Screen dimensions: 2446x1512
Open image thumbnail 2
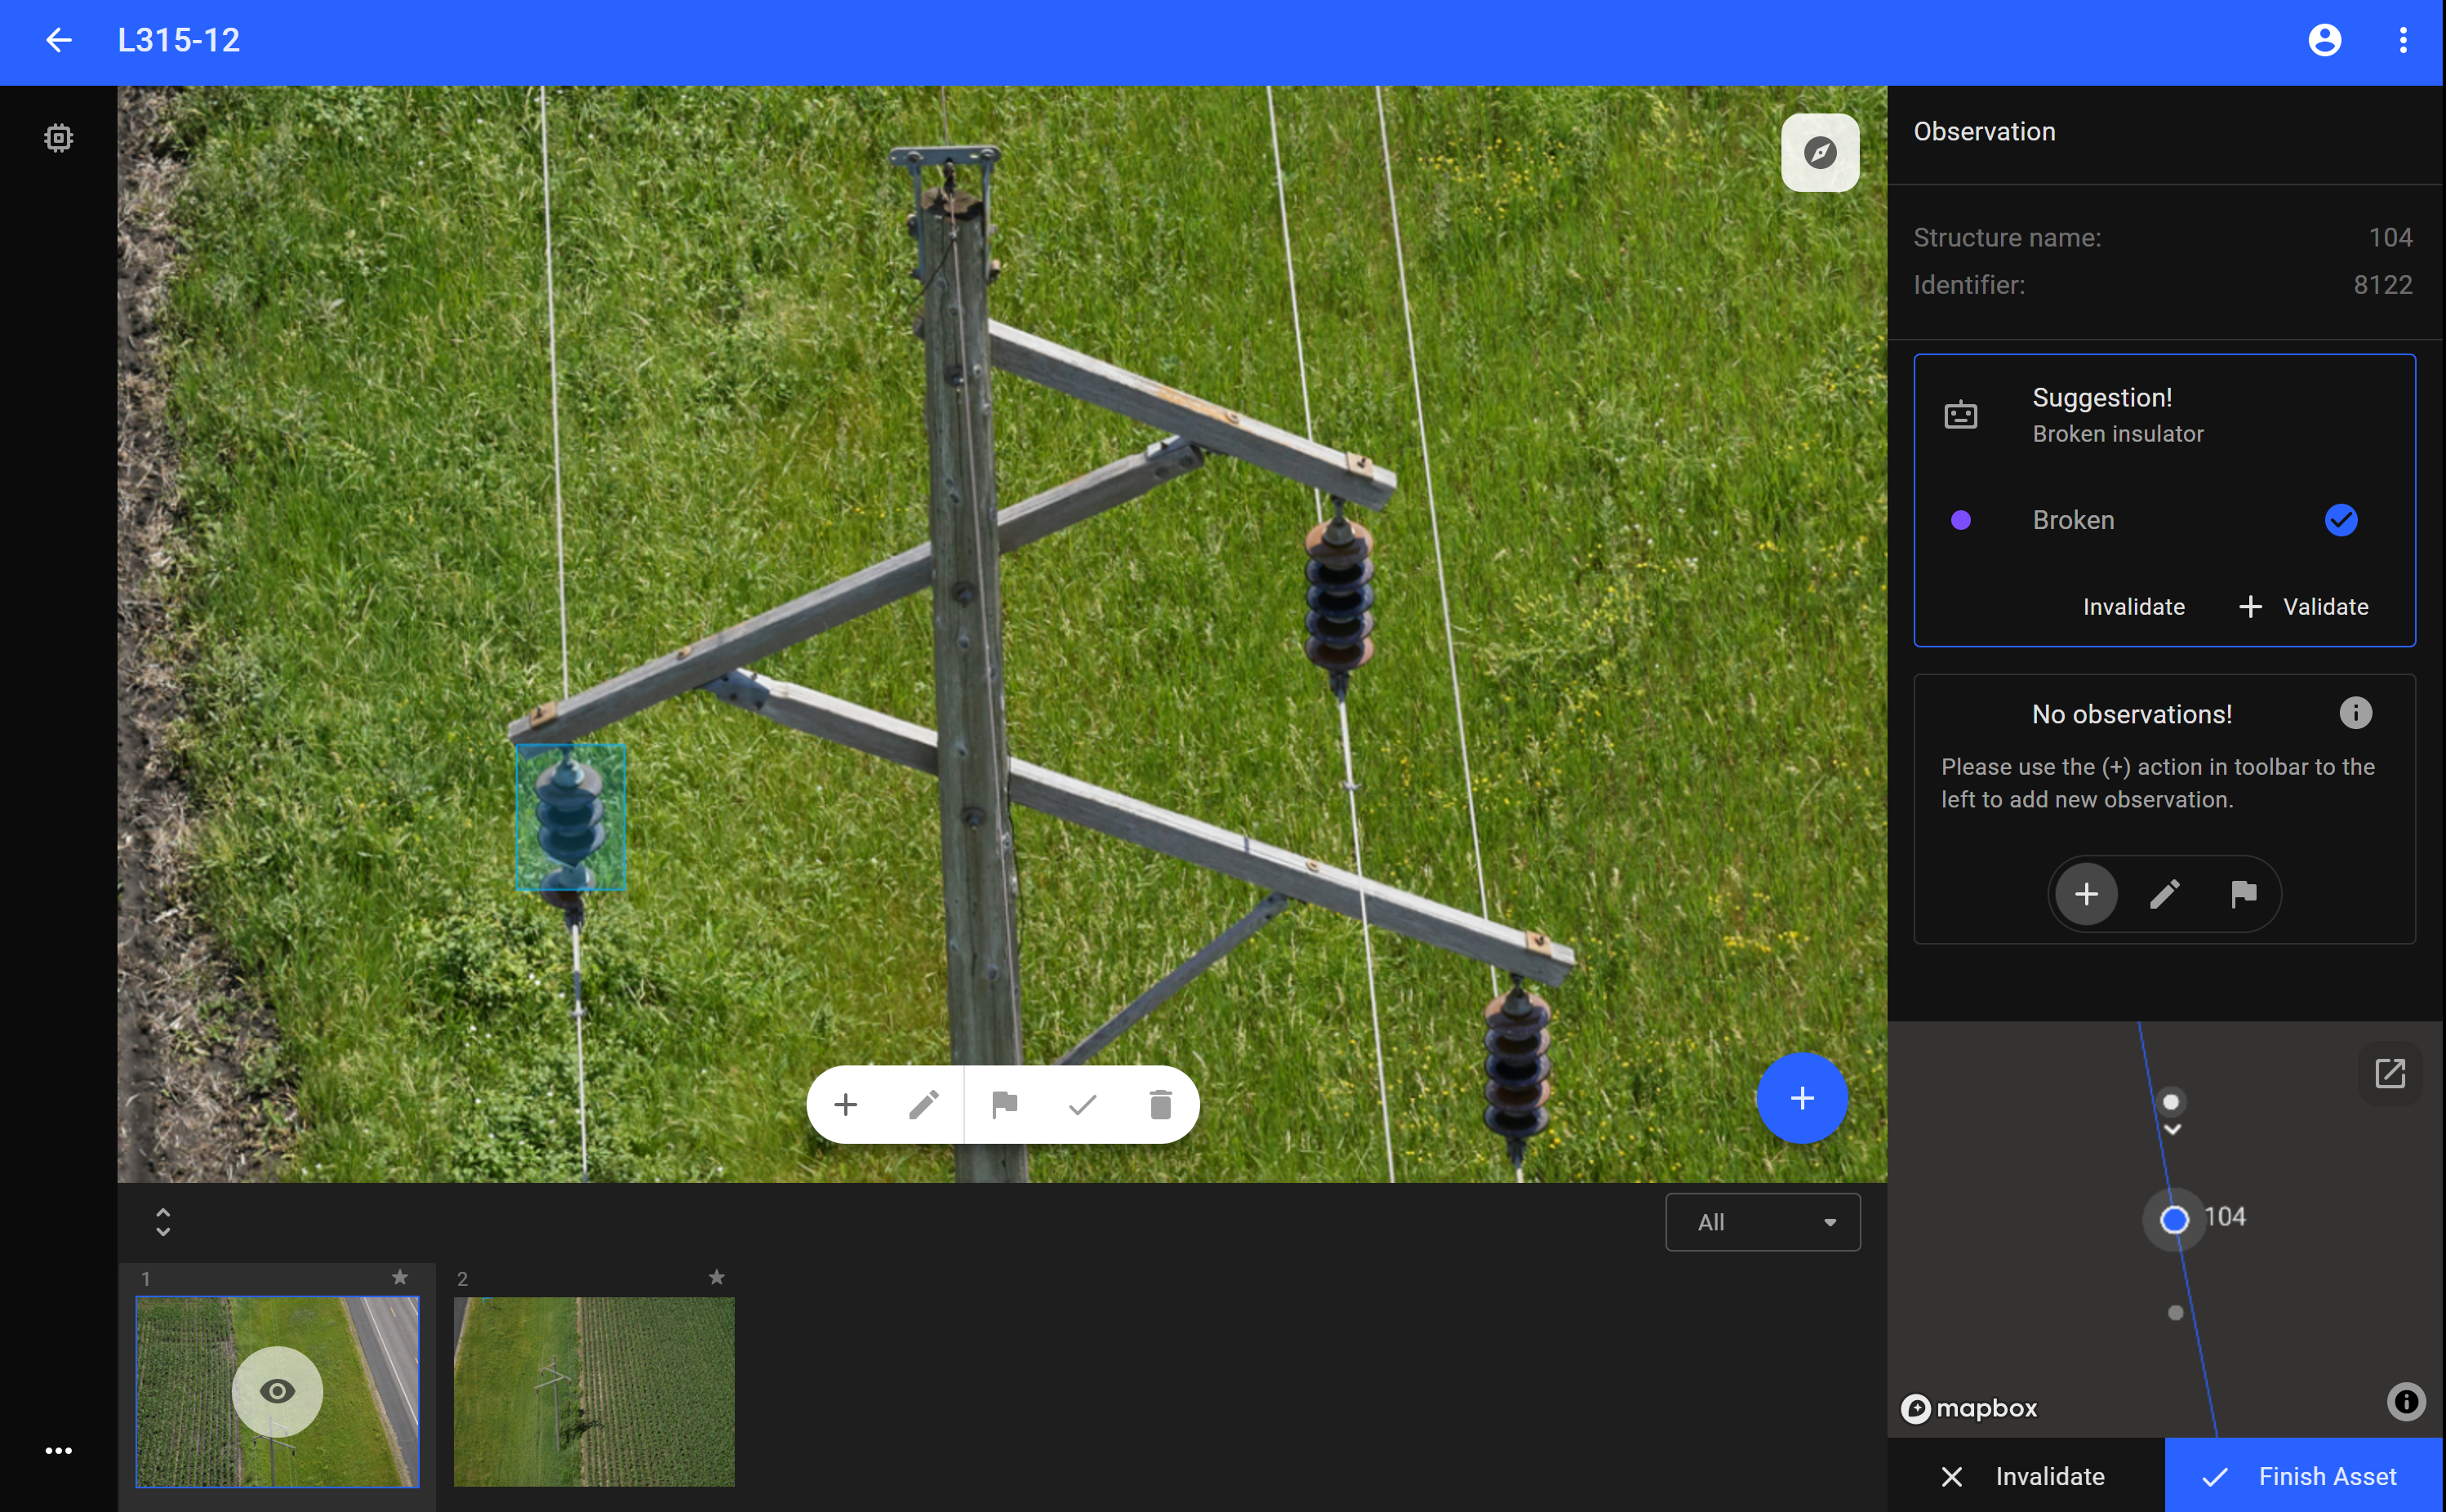[x=594, y=1391]
